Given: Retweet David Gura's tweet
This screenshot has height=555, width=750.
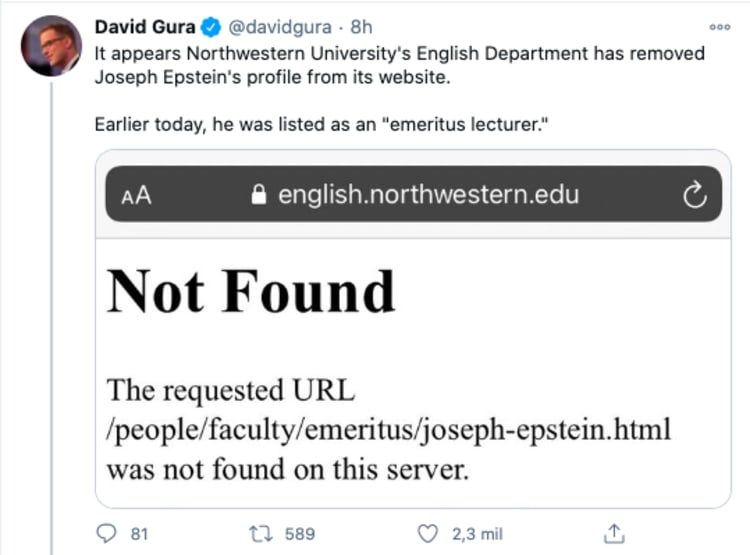Looking at the screenshot, I should coord(258,533).
